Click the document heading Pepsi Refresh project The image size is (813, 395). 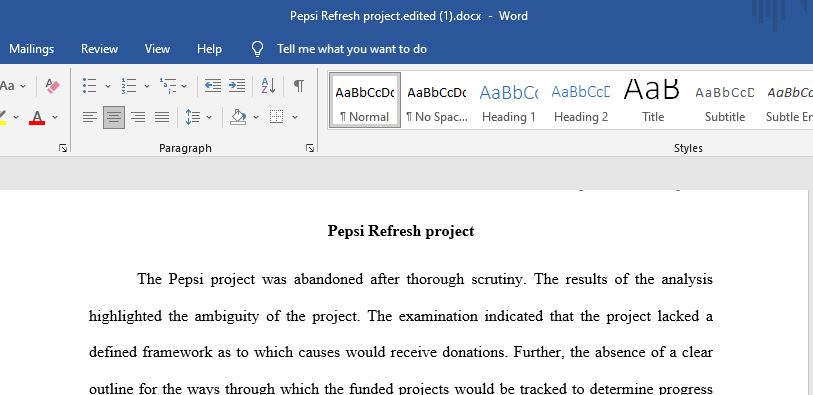(x=401, y=231)
